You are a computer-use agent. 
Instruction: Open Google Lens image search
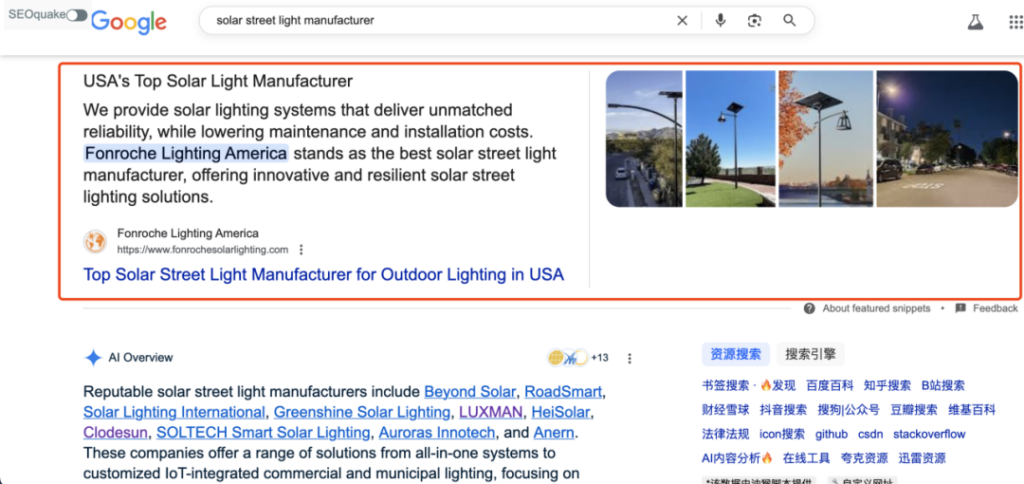click(x=755, y=20)
